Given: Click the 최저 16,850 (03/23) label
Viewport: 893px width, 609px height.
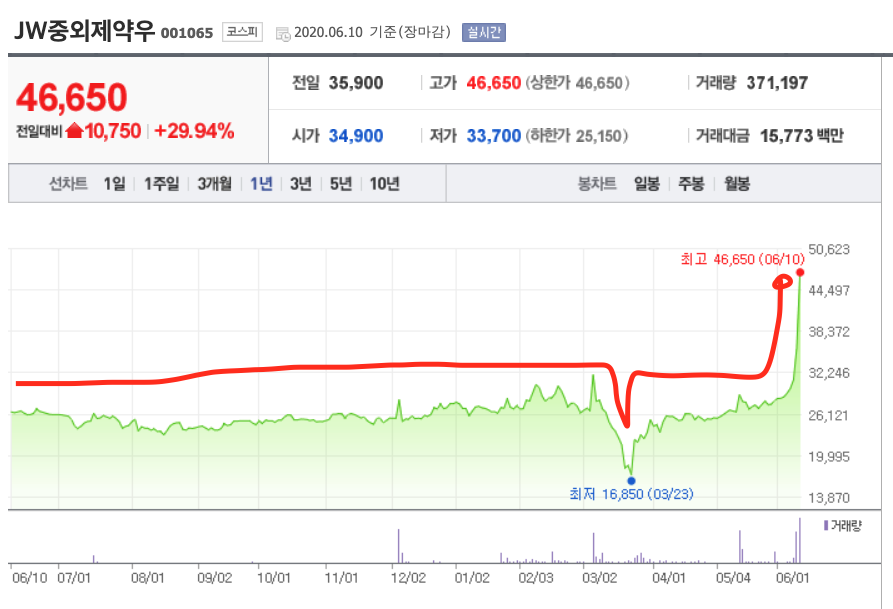Looking at the screenshot, I should [632, 494].
